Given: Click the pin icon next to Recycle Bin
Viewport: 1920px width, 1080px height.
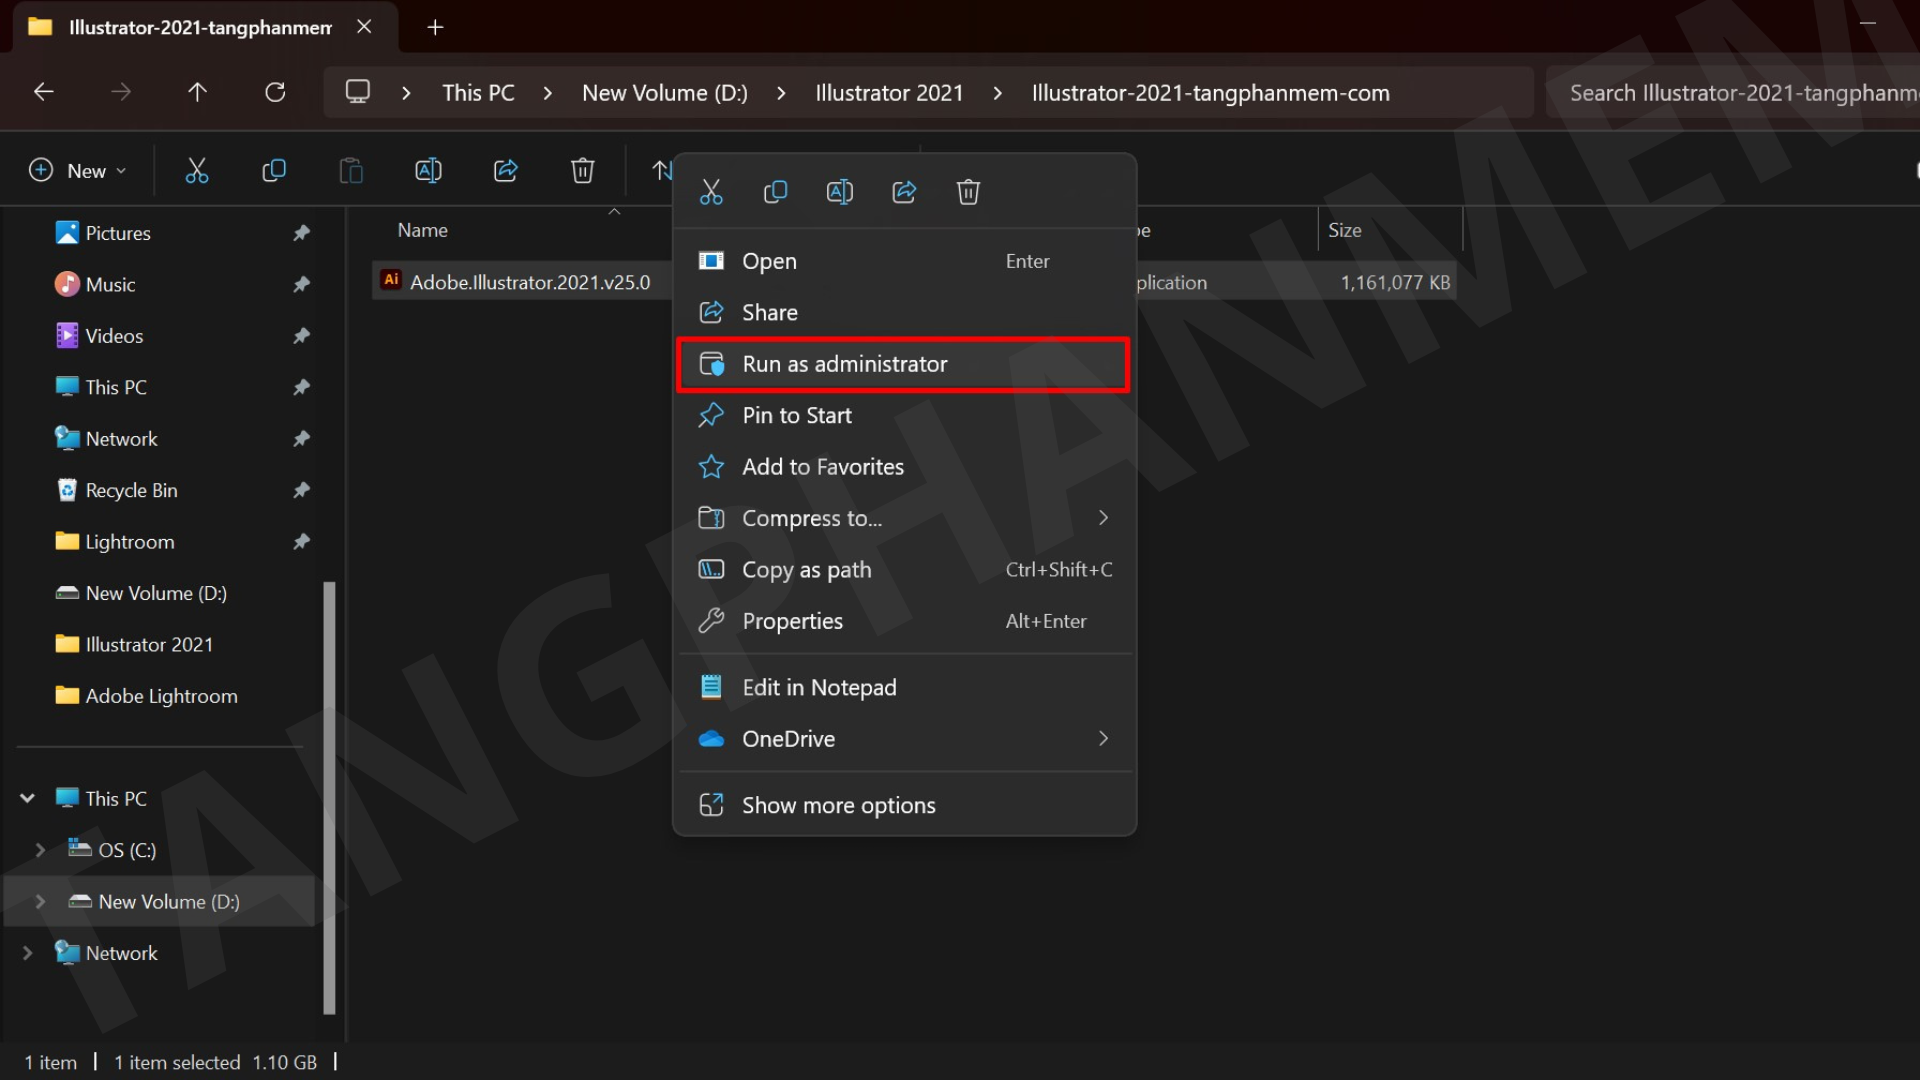Looking at the screenshot, I should pos(301,490).
